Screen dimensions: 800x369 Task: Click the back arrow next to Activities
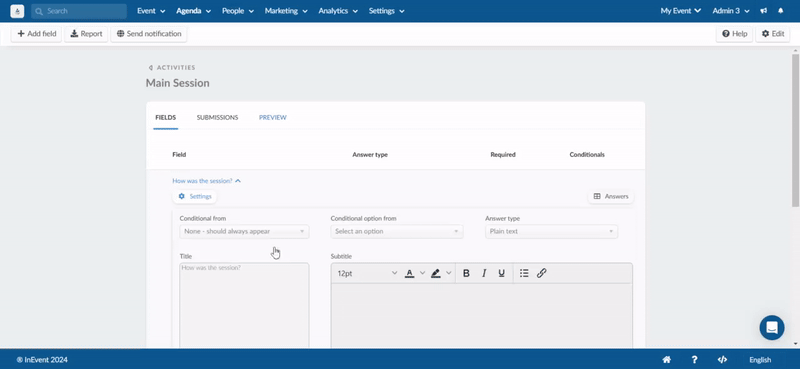coord(150,67)
